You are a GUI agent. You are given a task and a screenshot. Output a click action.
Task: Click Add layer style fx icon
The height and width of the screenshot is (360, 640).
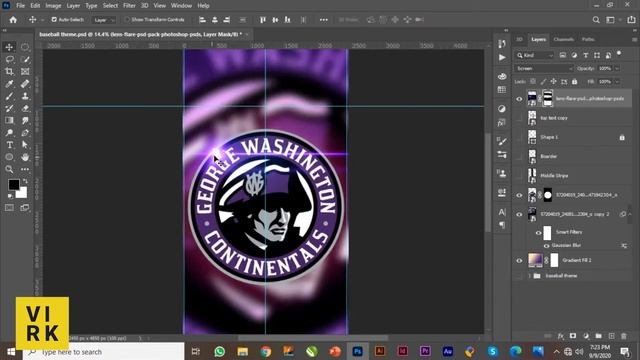(561, 336)
